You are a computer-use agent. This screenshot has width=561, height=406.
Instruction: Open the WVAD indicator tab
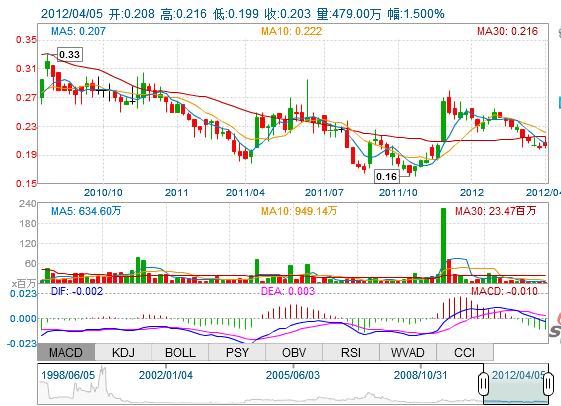(408, 352)
